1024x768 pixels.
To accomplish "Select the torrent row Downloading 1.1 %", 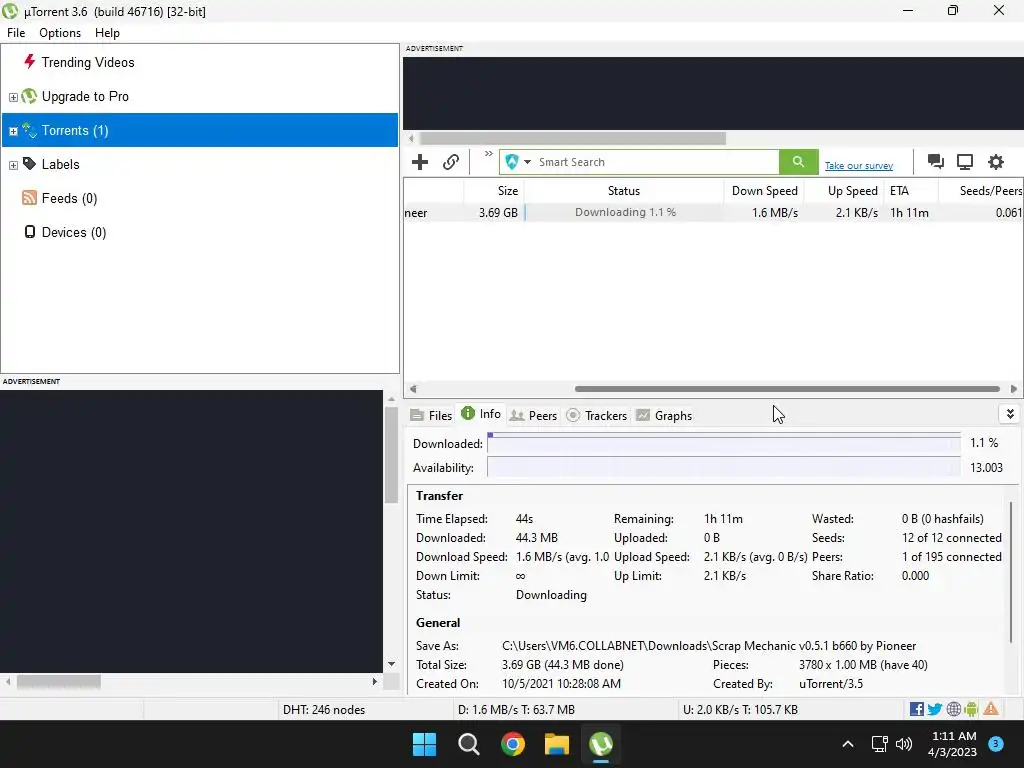I will (x=713, y=212).
